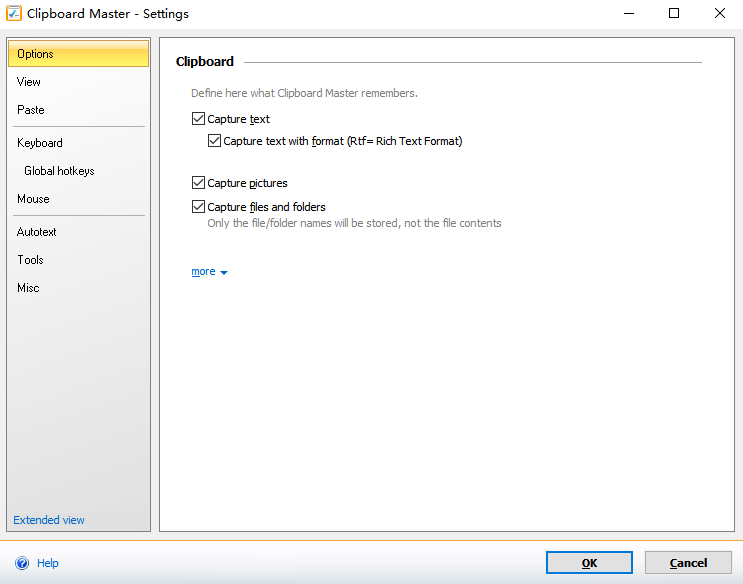
Task: Click the Extended view link
Action: tap(49, 520)
